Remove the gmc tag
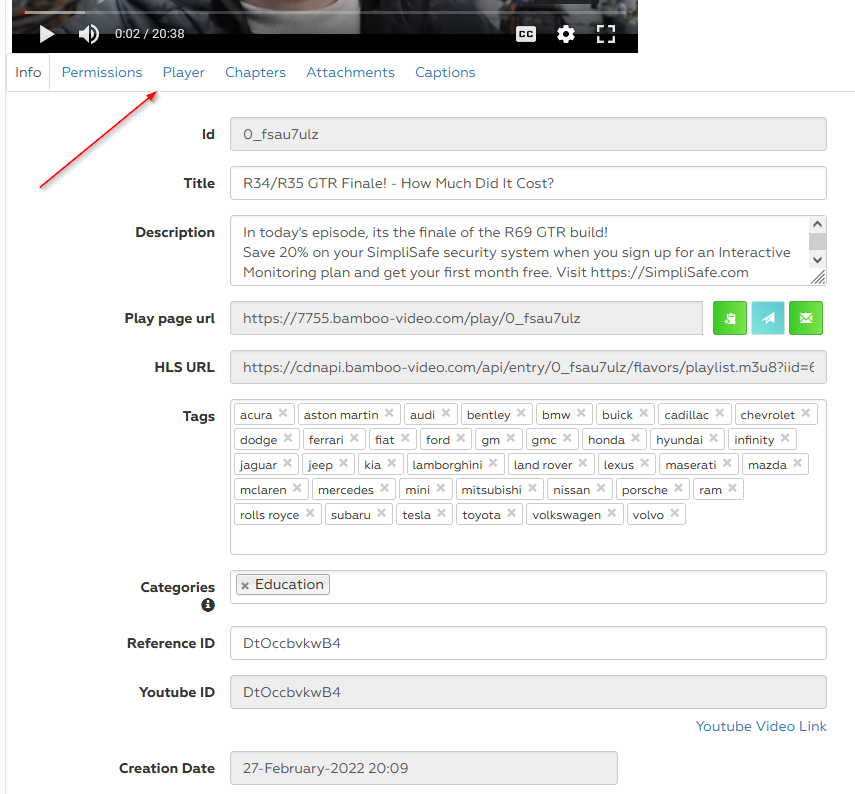 567,438
